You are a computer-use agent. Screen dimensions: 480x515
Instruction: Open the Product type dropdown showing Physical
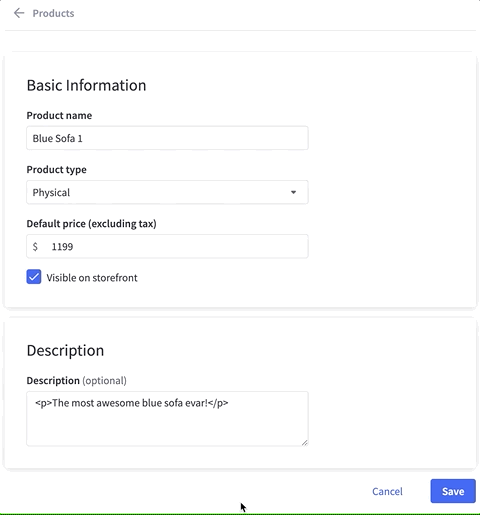pos(167,192)
